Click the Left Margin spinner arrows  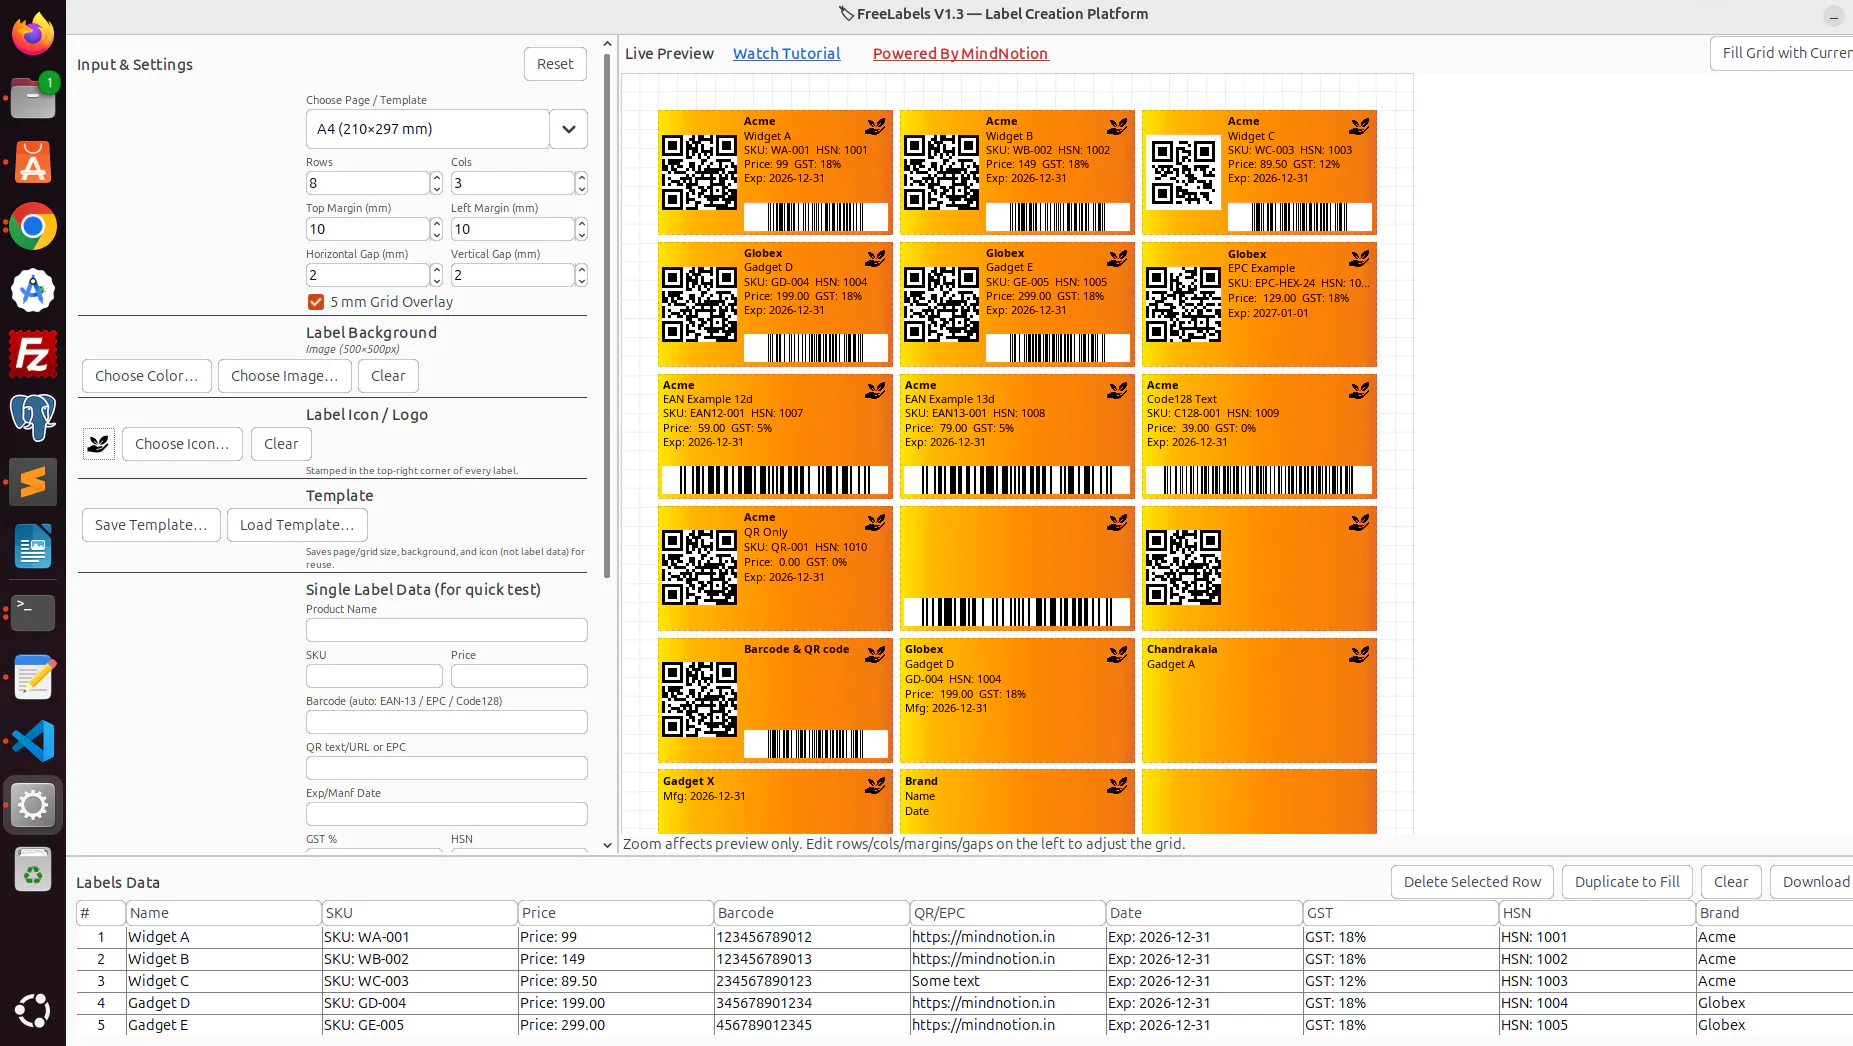(x=581, y=229)
